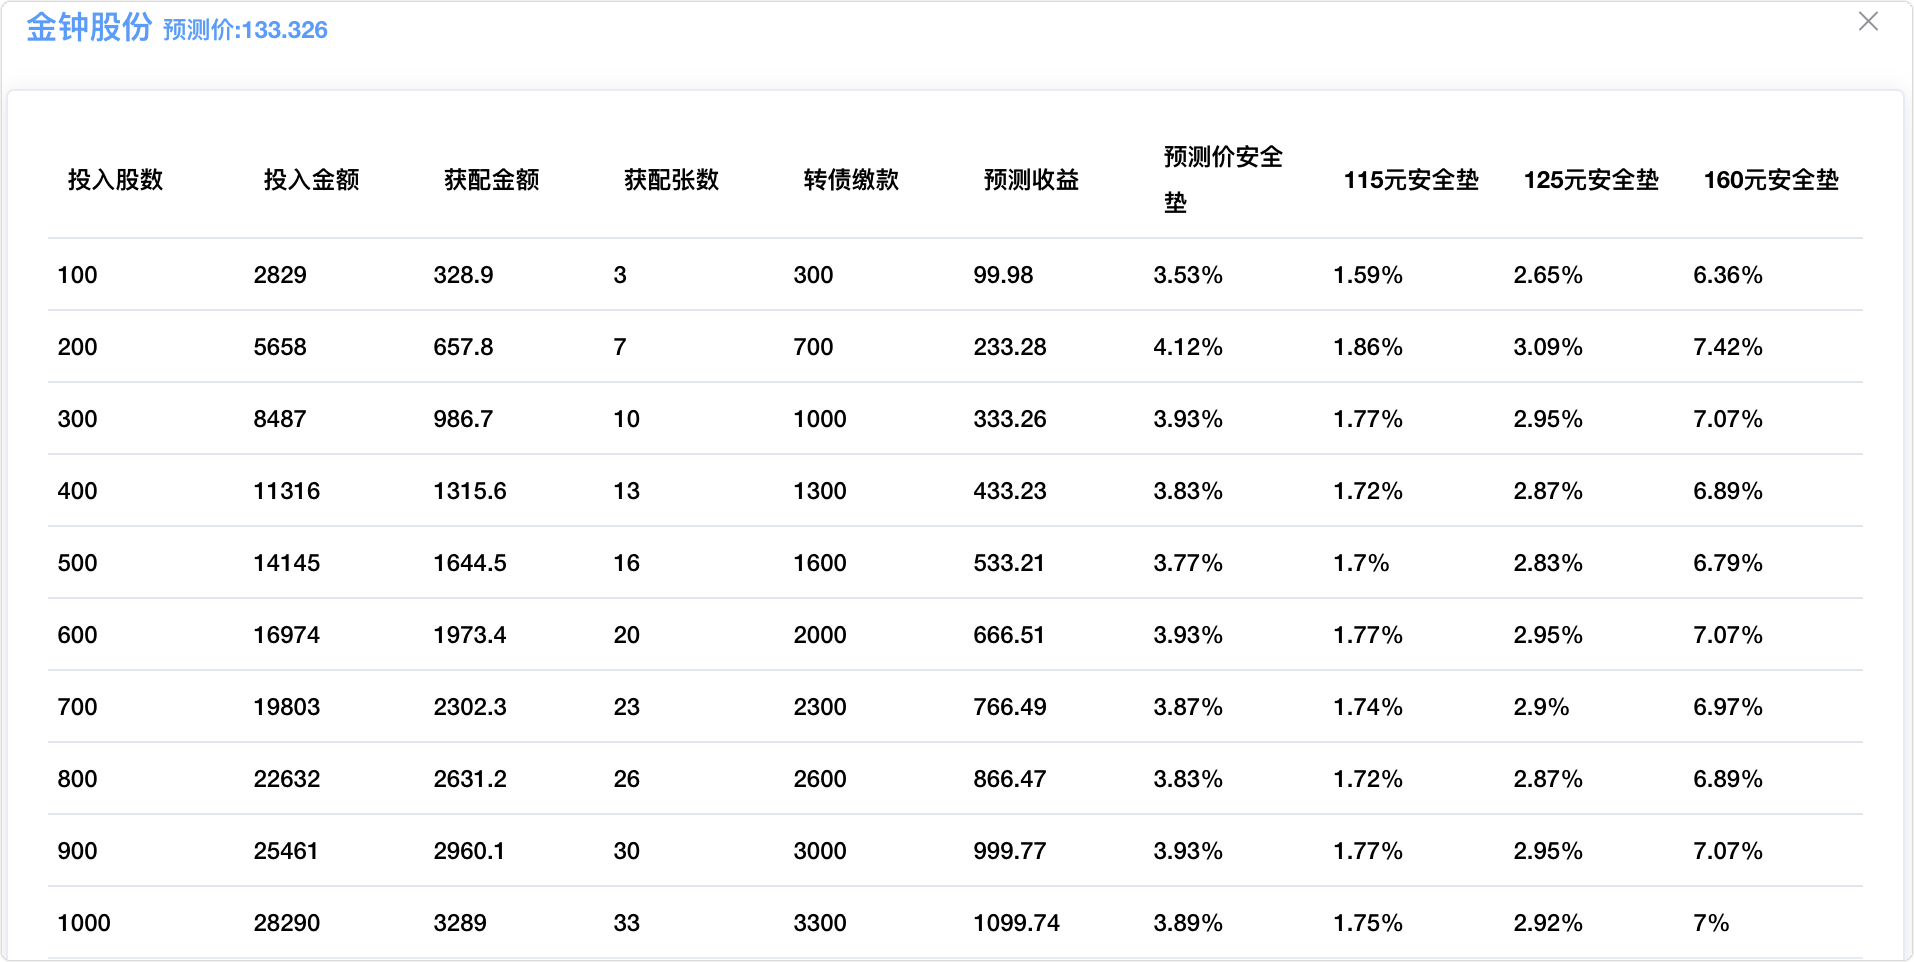This screenshot has width=1914, height=962.
Task: Select the 7.42% safety cushion cell
Action: click(x=1727, y=347)
